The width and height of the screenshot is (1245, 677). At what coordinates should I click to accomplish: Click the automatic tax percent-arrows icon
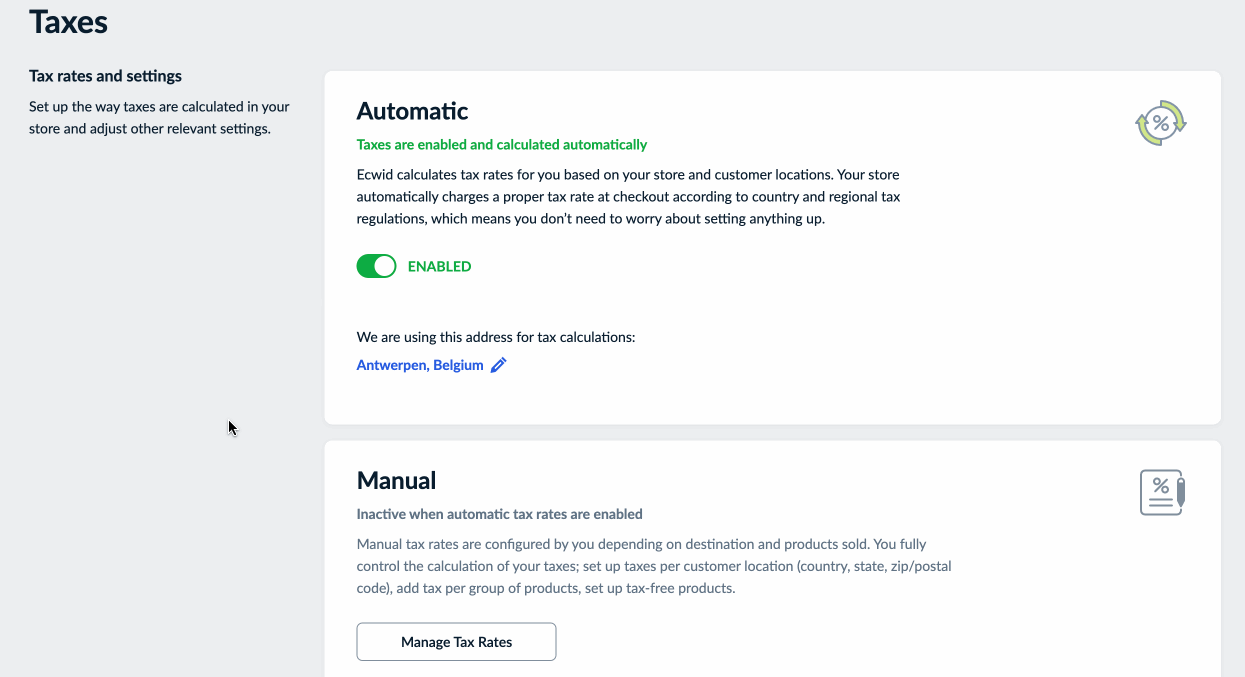1160,123
